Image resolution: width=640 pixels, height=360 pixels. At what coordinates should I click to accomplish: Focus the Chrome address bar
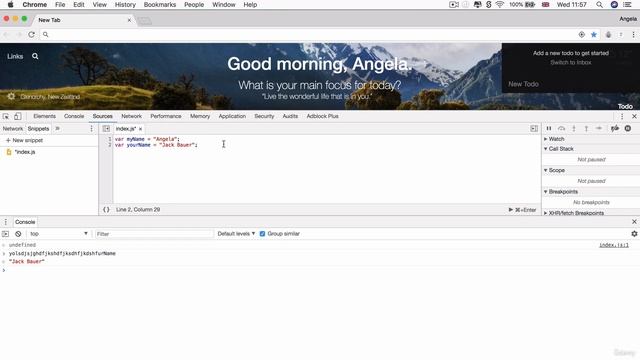310,35
